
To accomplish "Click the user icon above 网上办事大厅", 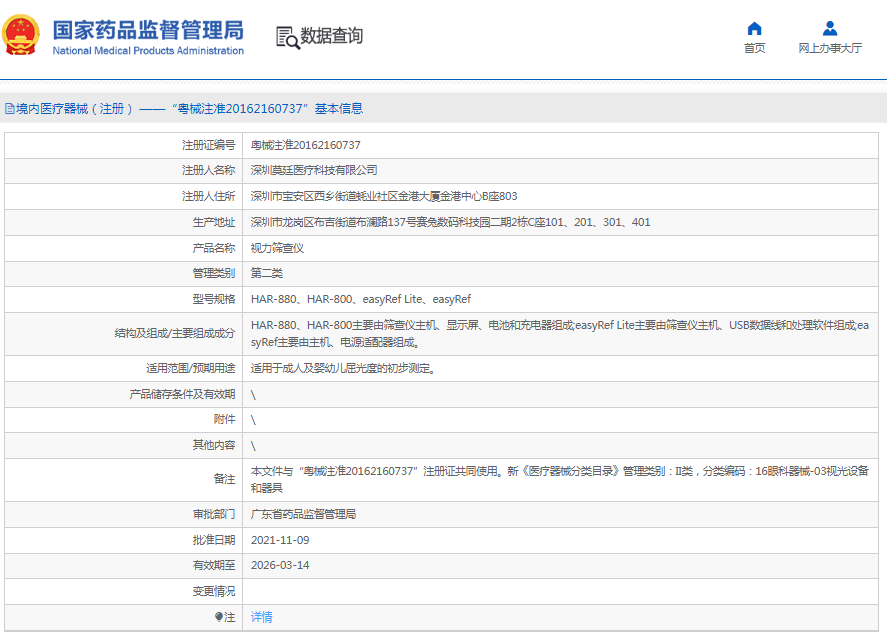I will point(829,28).
